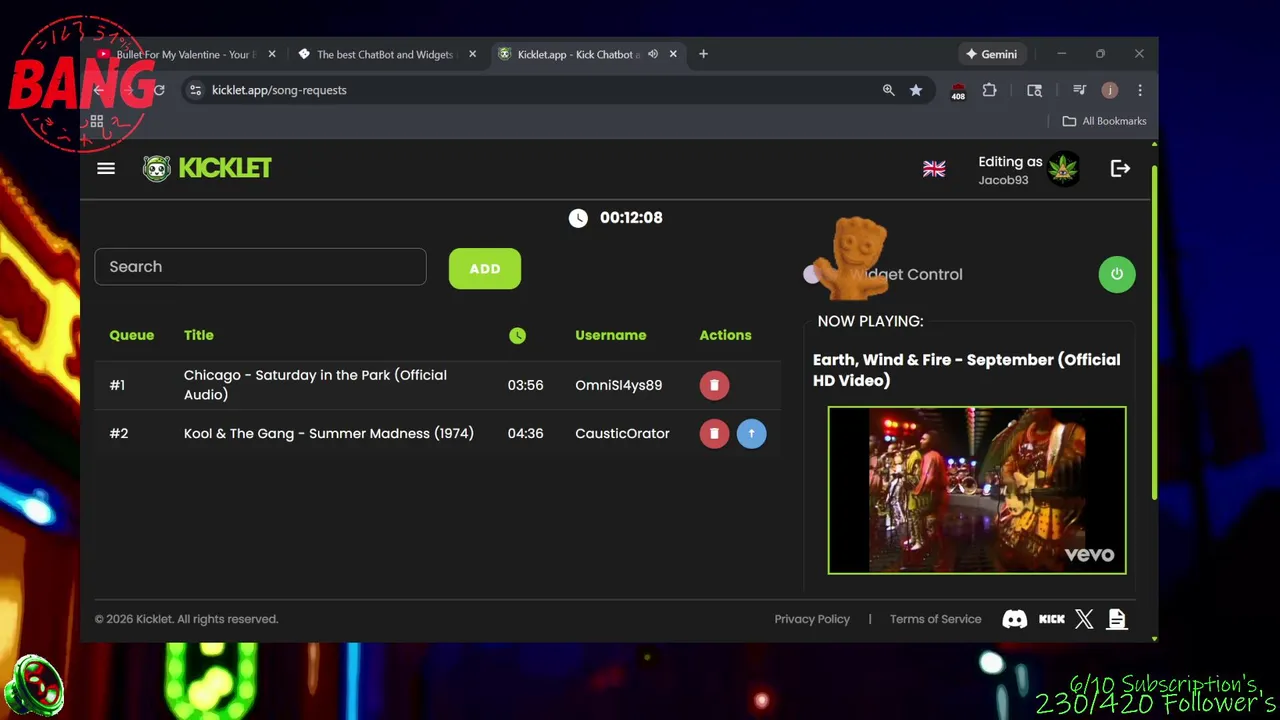Viewport: 1280px width, 720px height.
Task: Close the Kicklet.app tab
Action: (x=673, y=54)
